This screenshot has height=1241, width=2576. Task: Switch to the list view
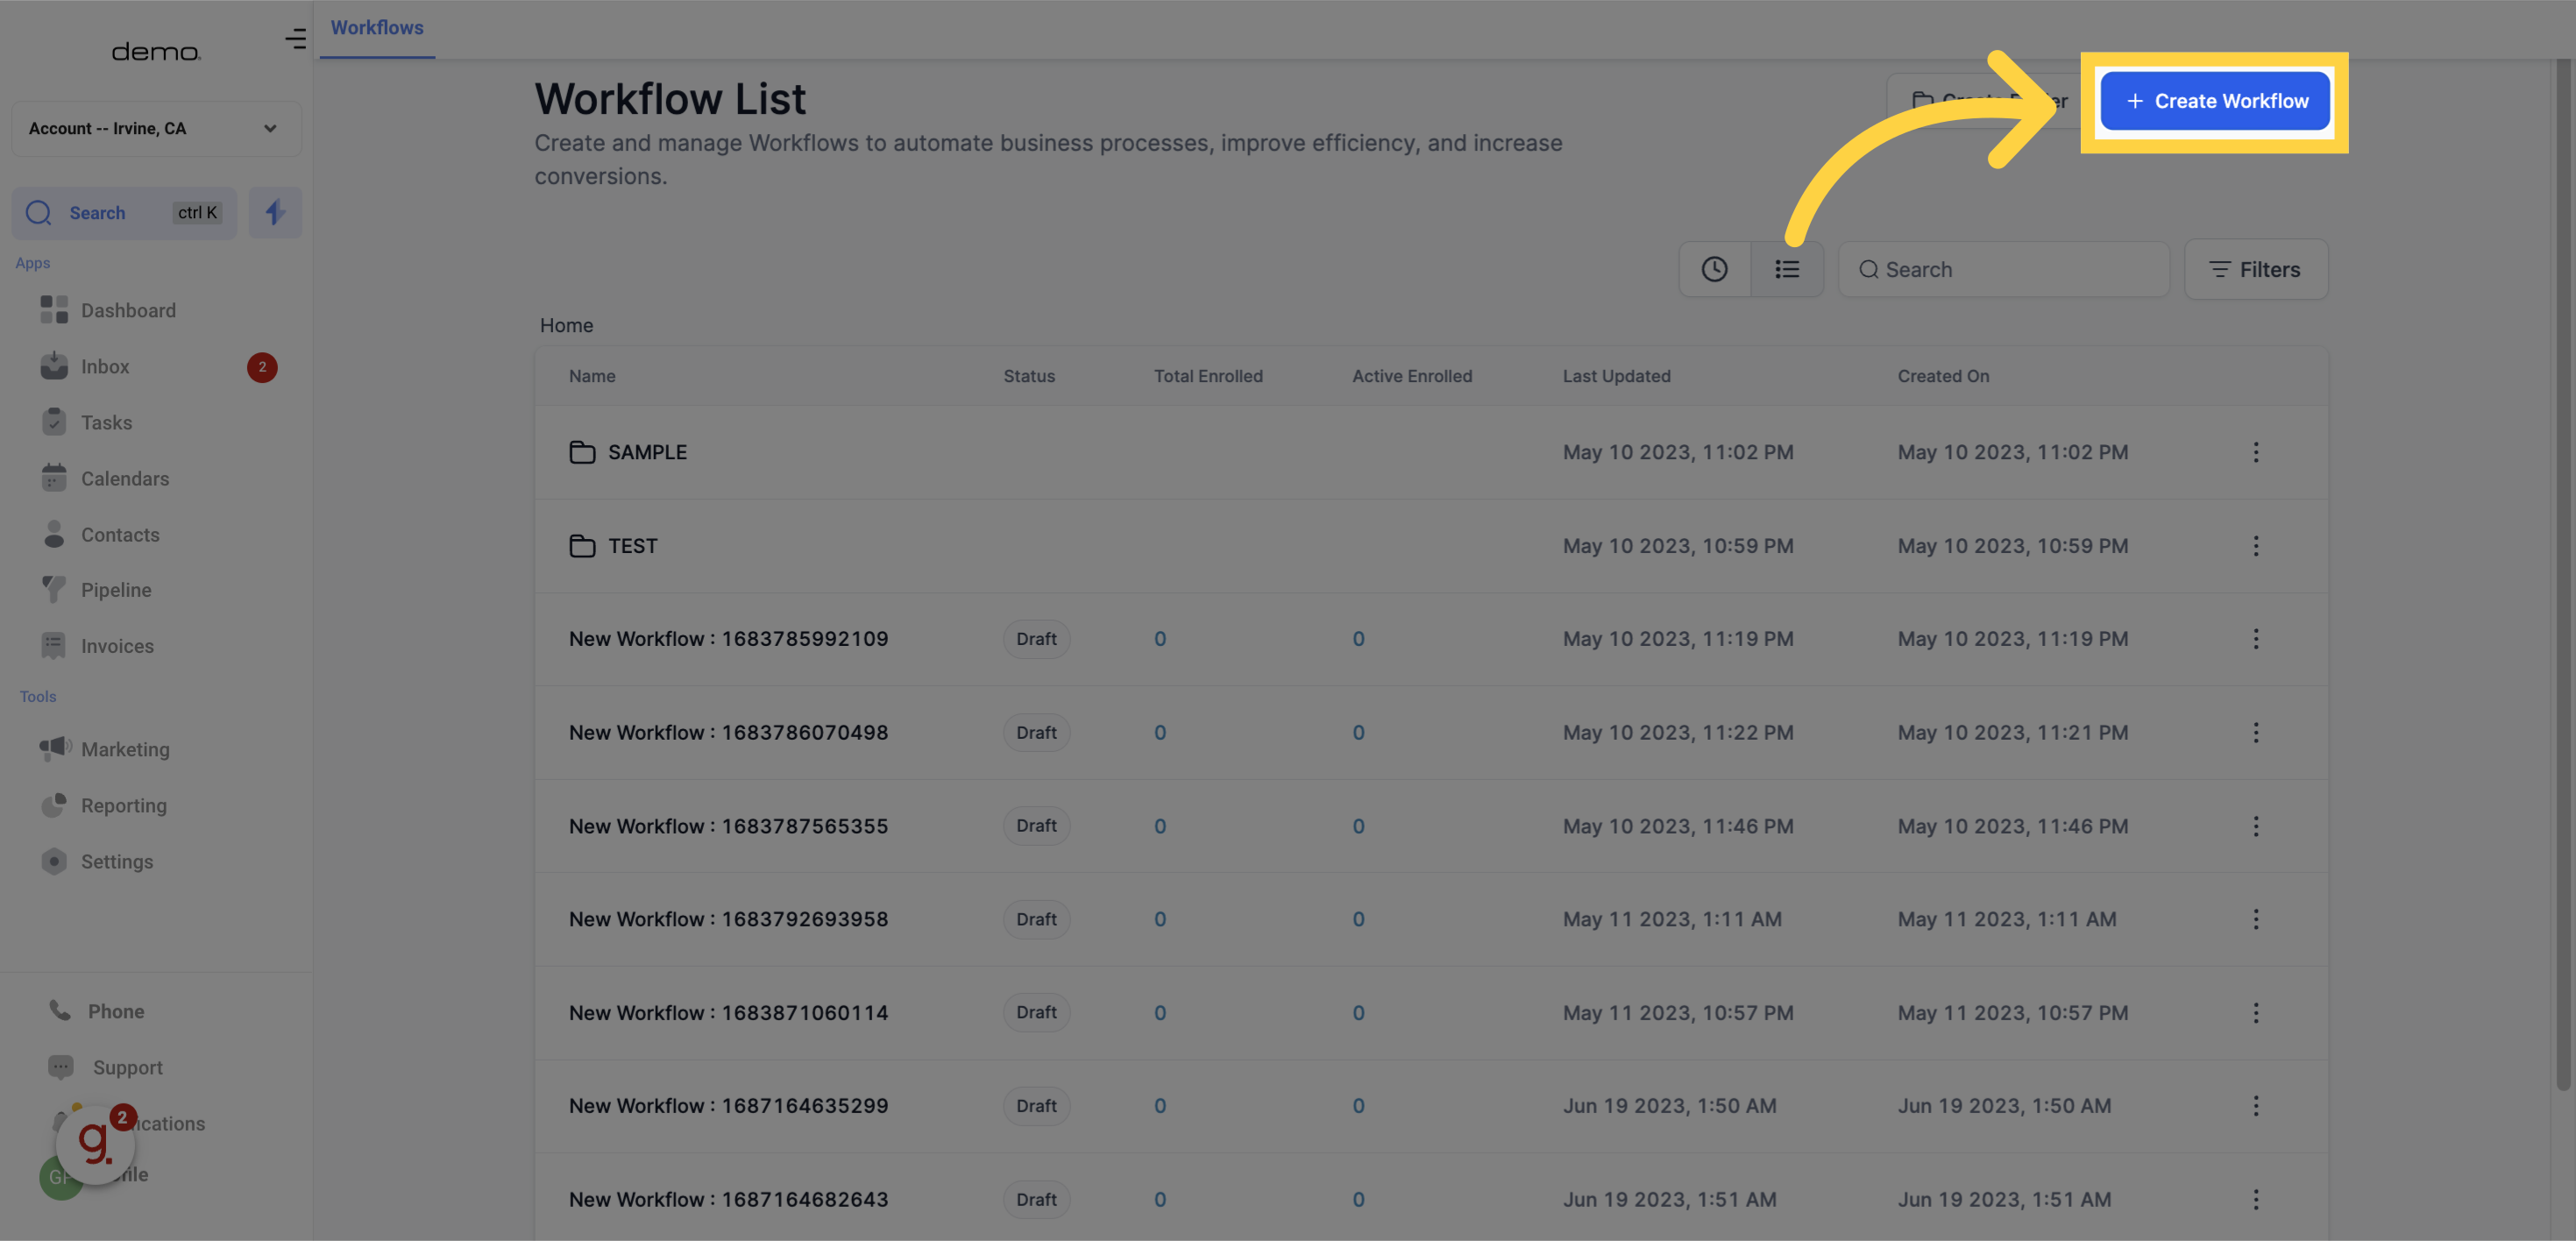[1787, 269]
